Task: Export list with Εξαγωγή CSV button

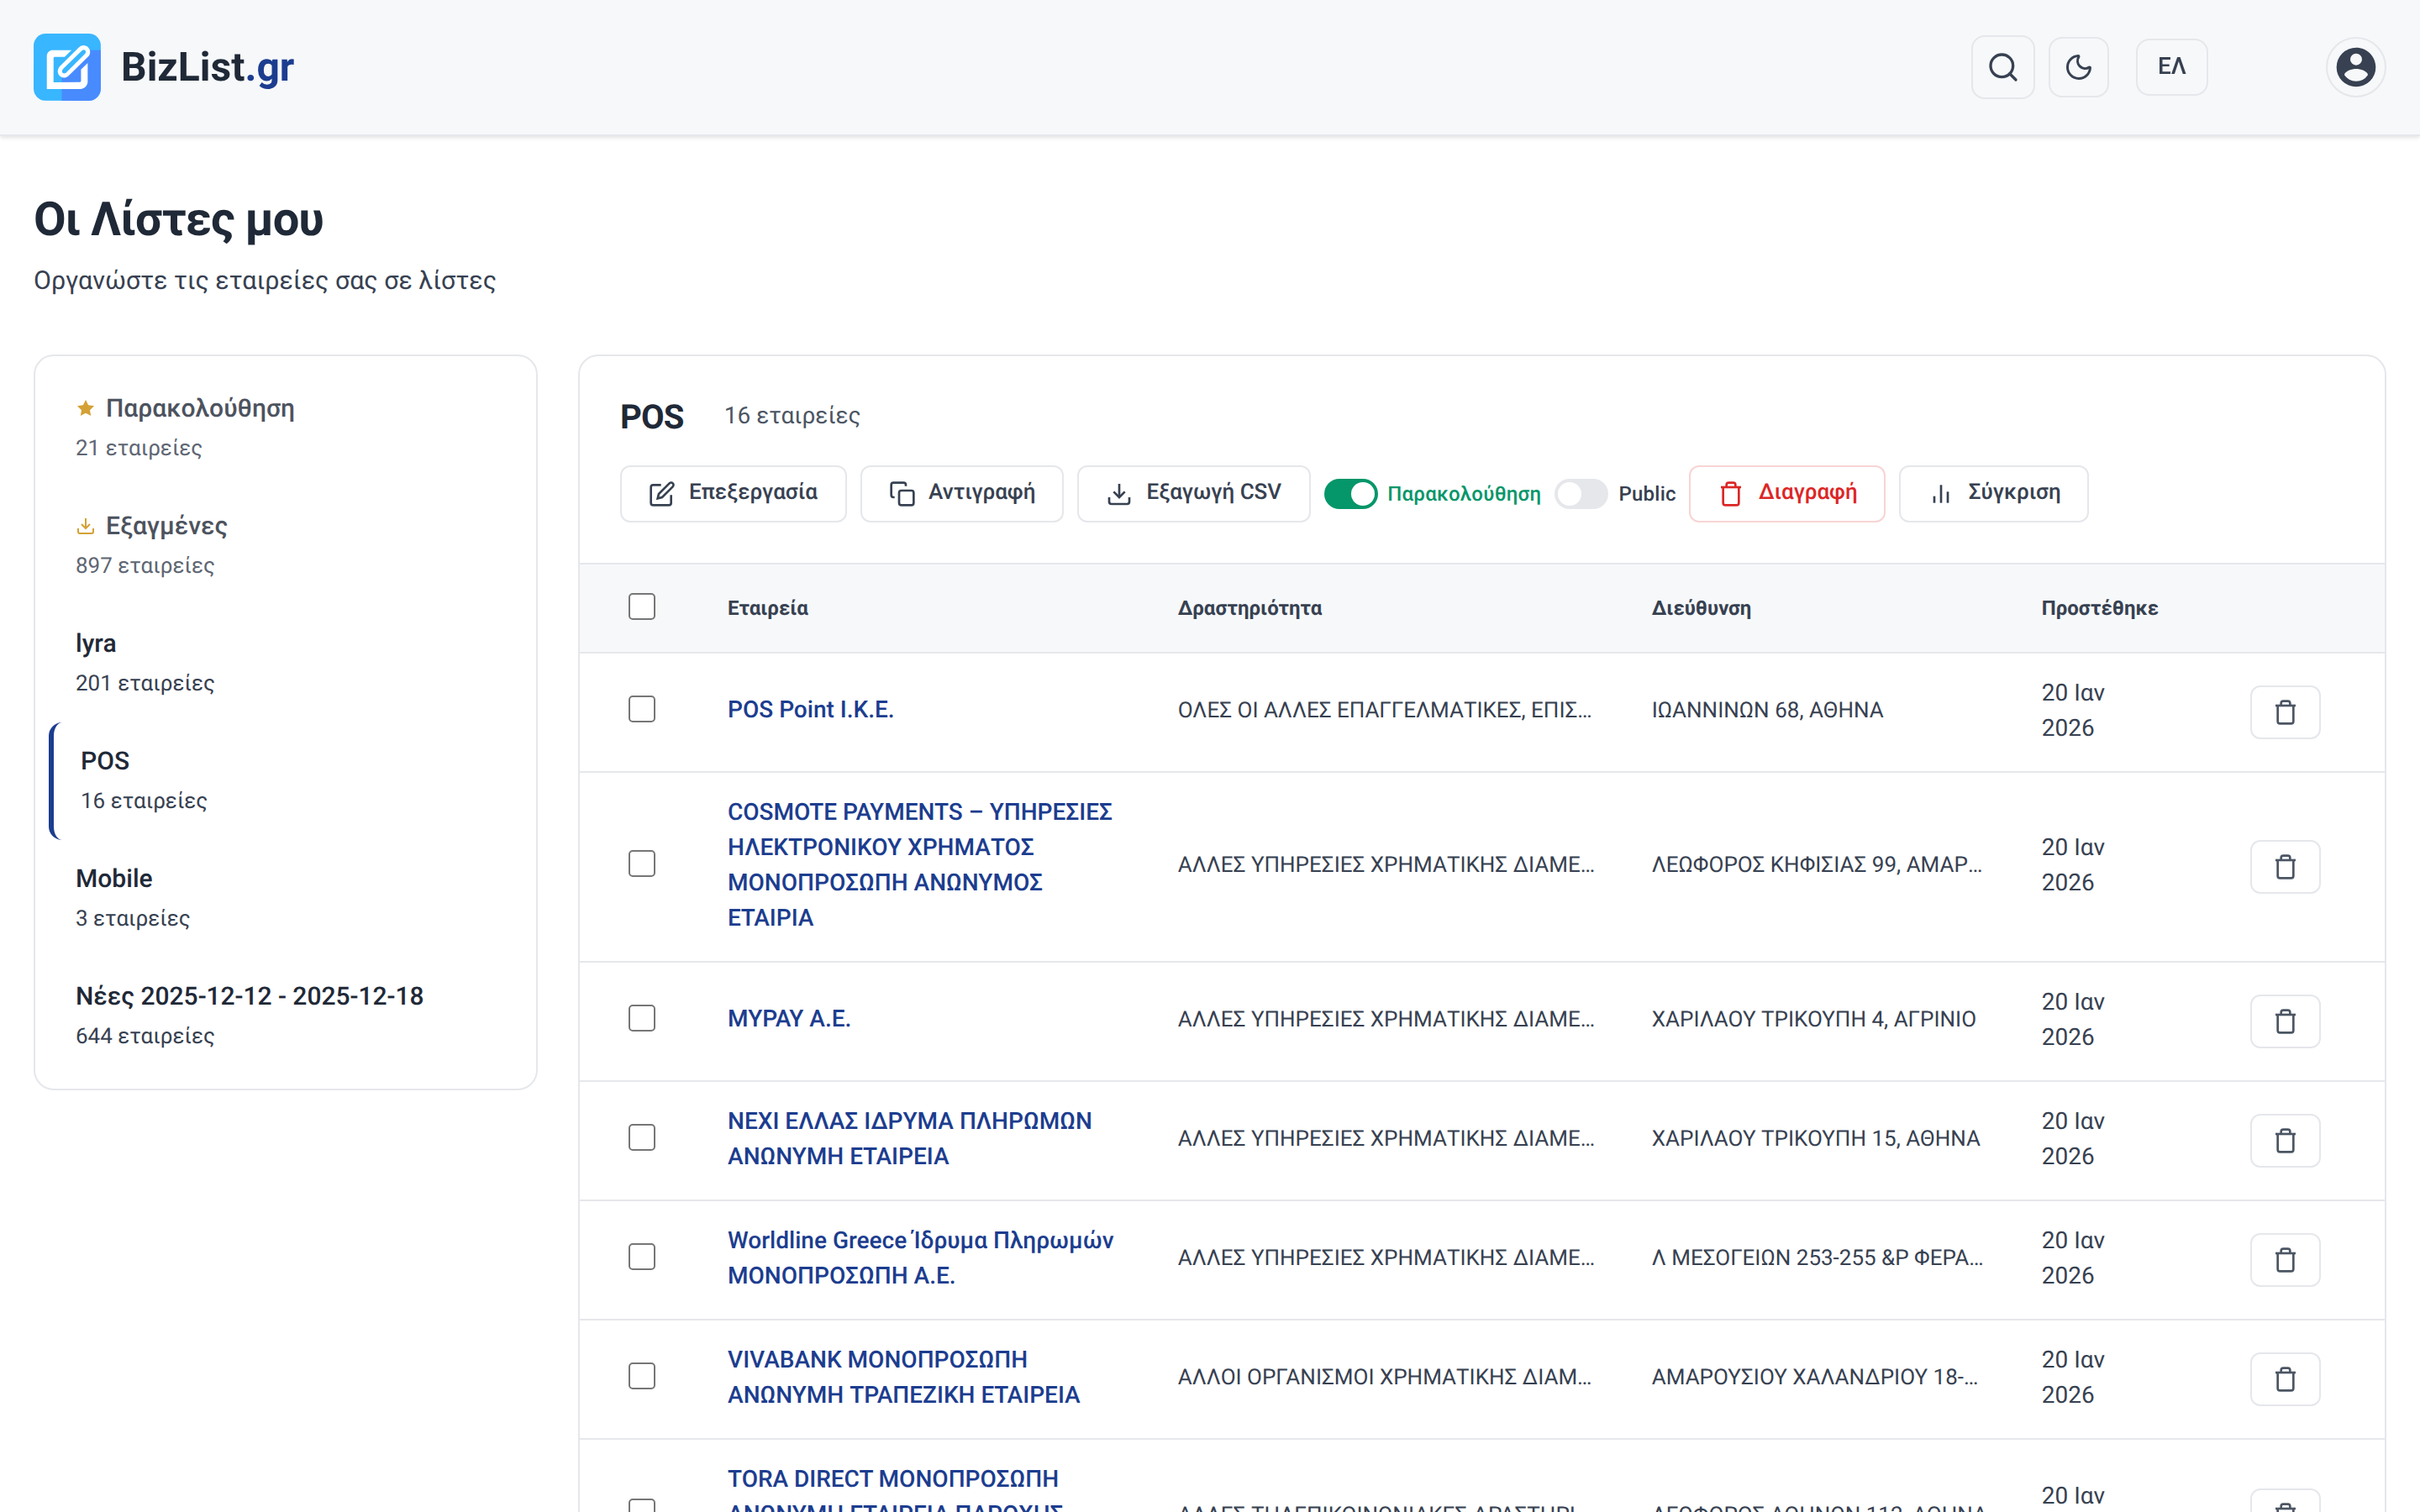Action: pos(1193,493)
